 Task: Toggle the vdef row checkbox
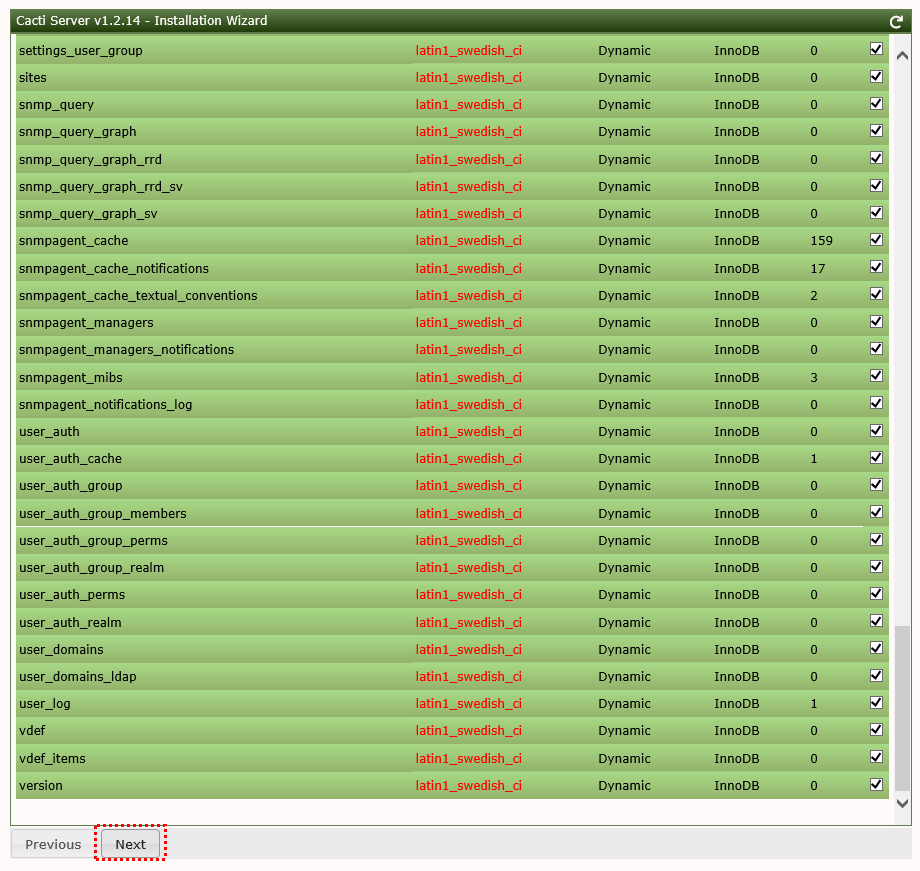coord(876,730)
